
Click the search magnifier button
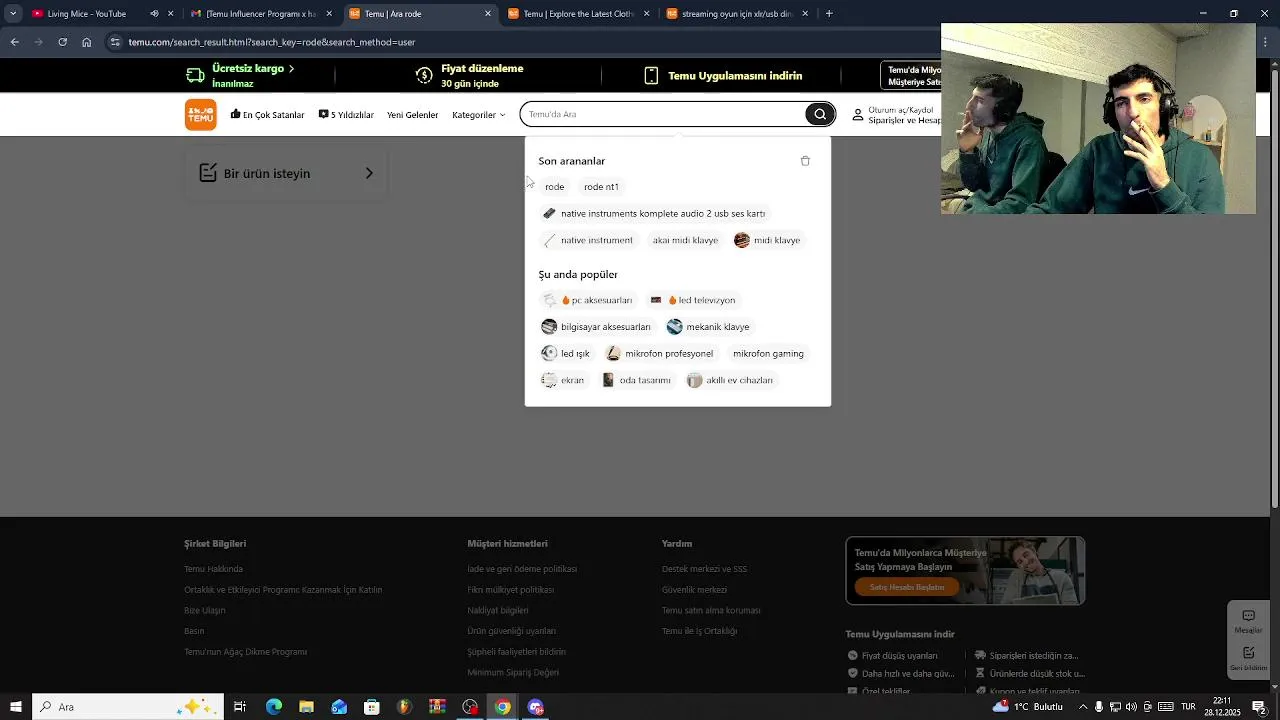pyautogui.click(x=820, y=114)
